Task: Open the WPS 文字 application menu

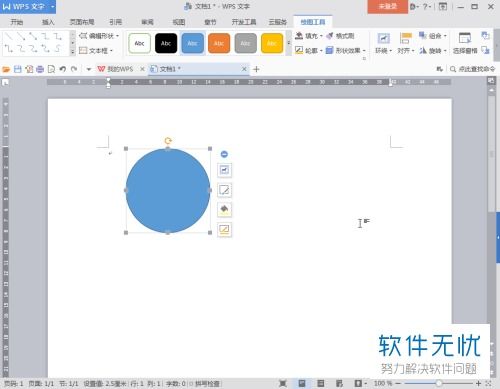Action: [x=28, y=6]
